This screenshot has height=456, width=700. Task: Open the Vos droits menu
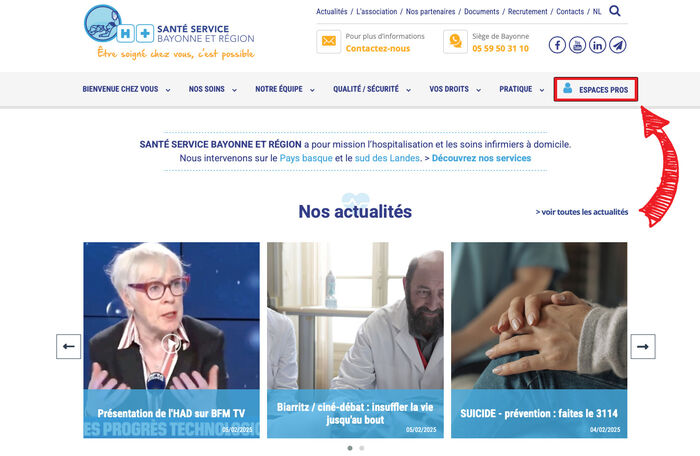pyautogui.click(x=455, y=89)
